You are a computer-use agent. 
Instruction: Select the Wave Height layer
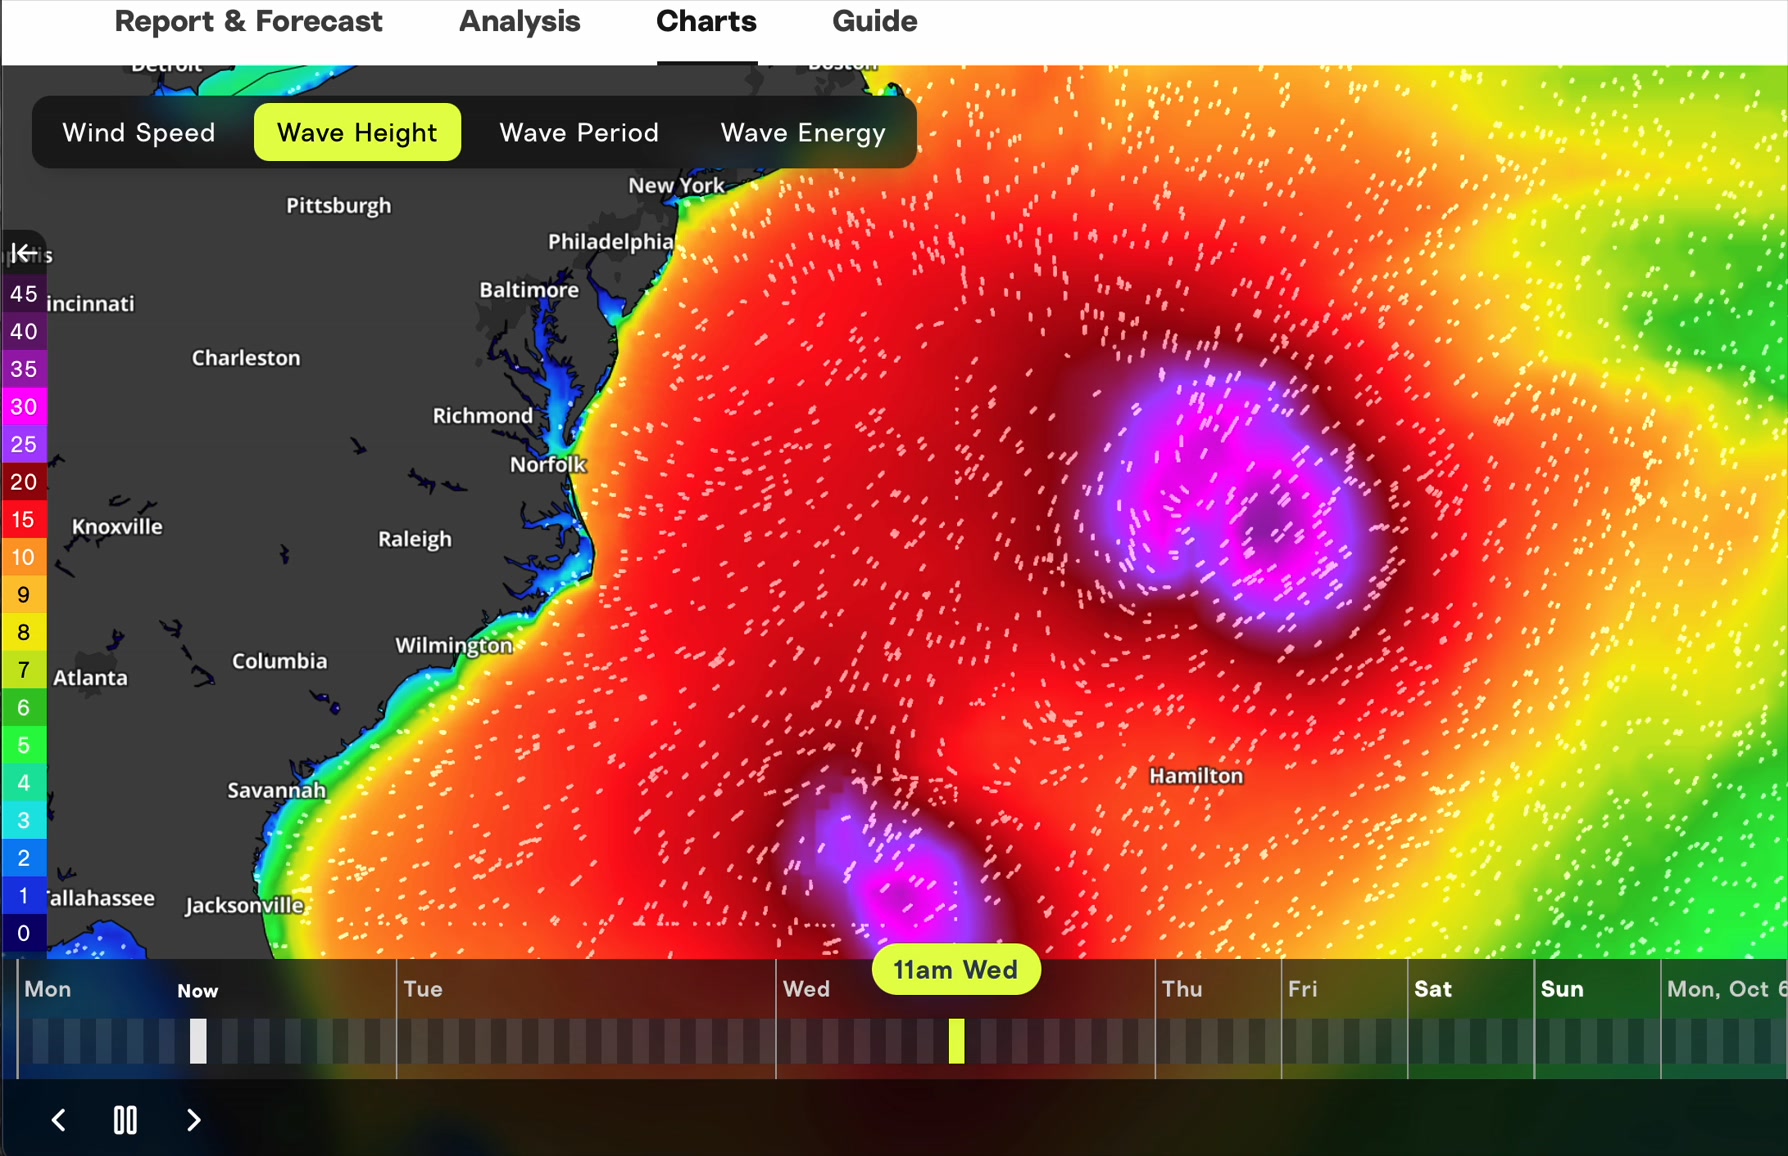[x=357, y=132]
